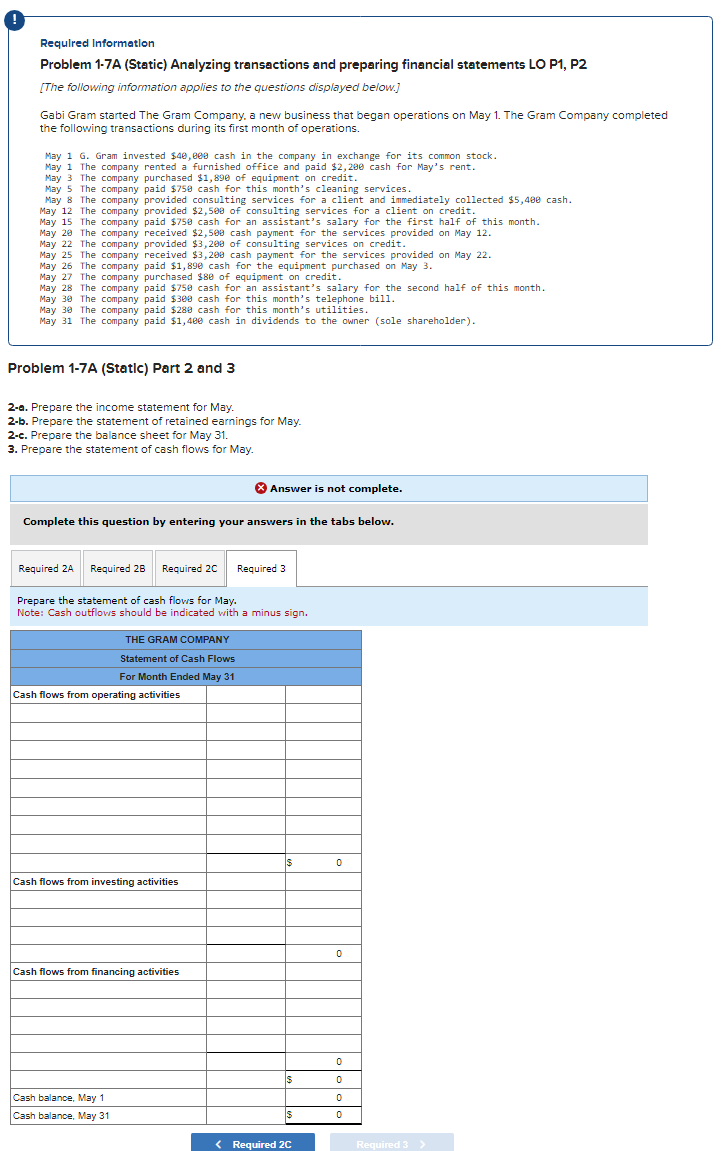Click Cash flows from investing activities label
This screenshot has width=728, height=1151.
[95, 882]
